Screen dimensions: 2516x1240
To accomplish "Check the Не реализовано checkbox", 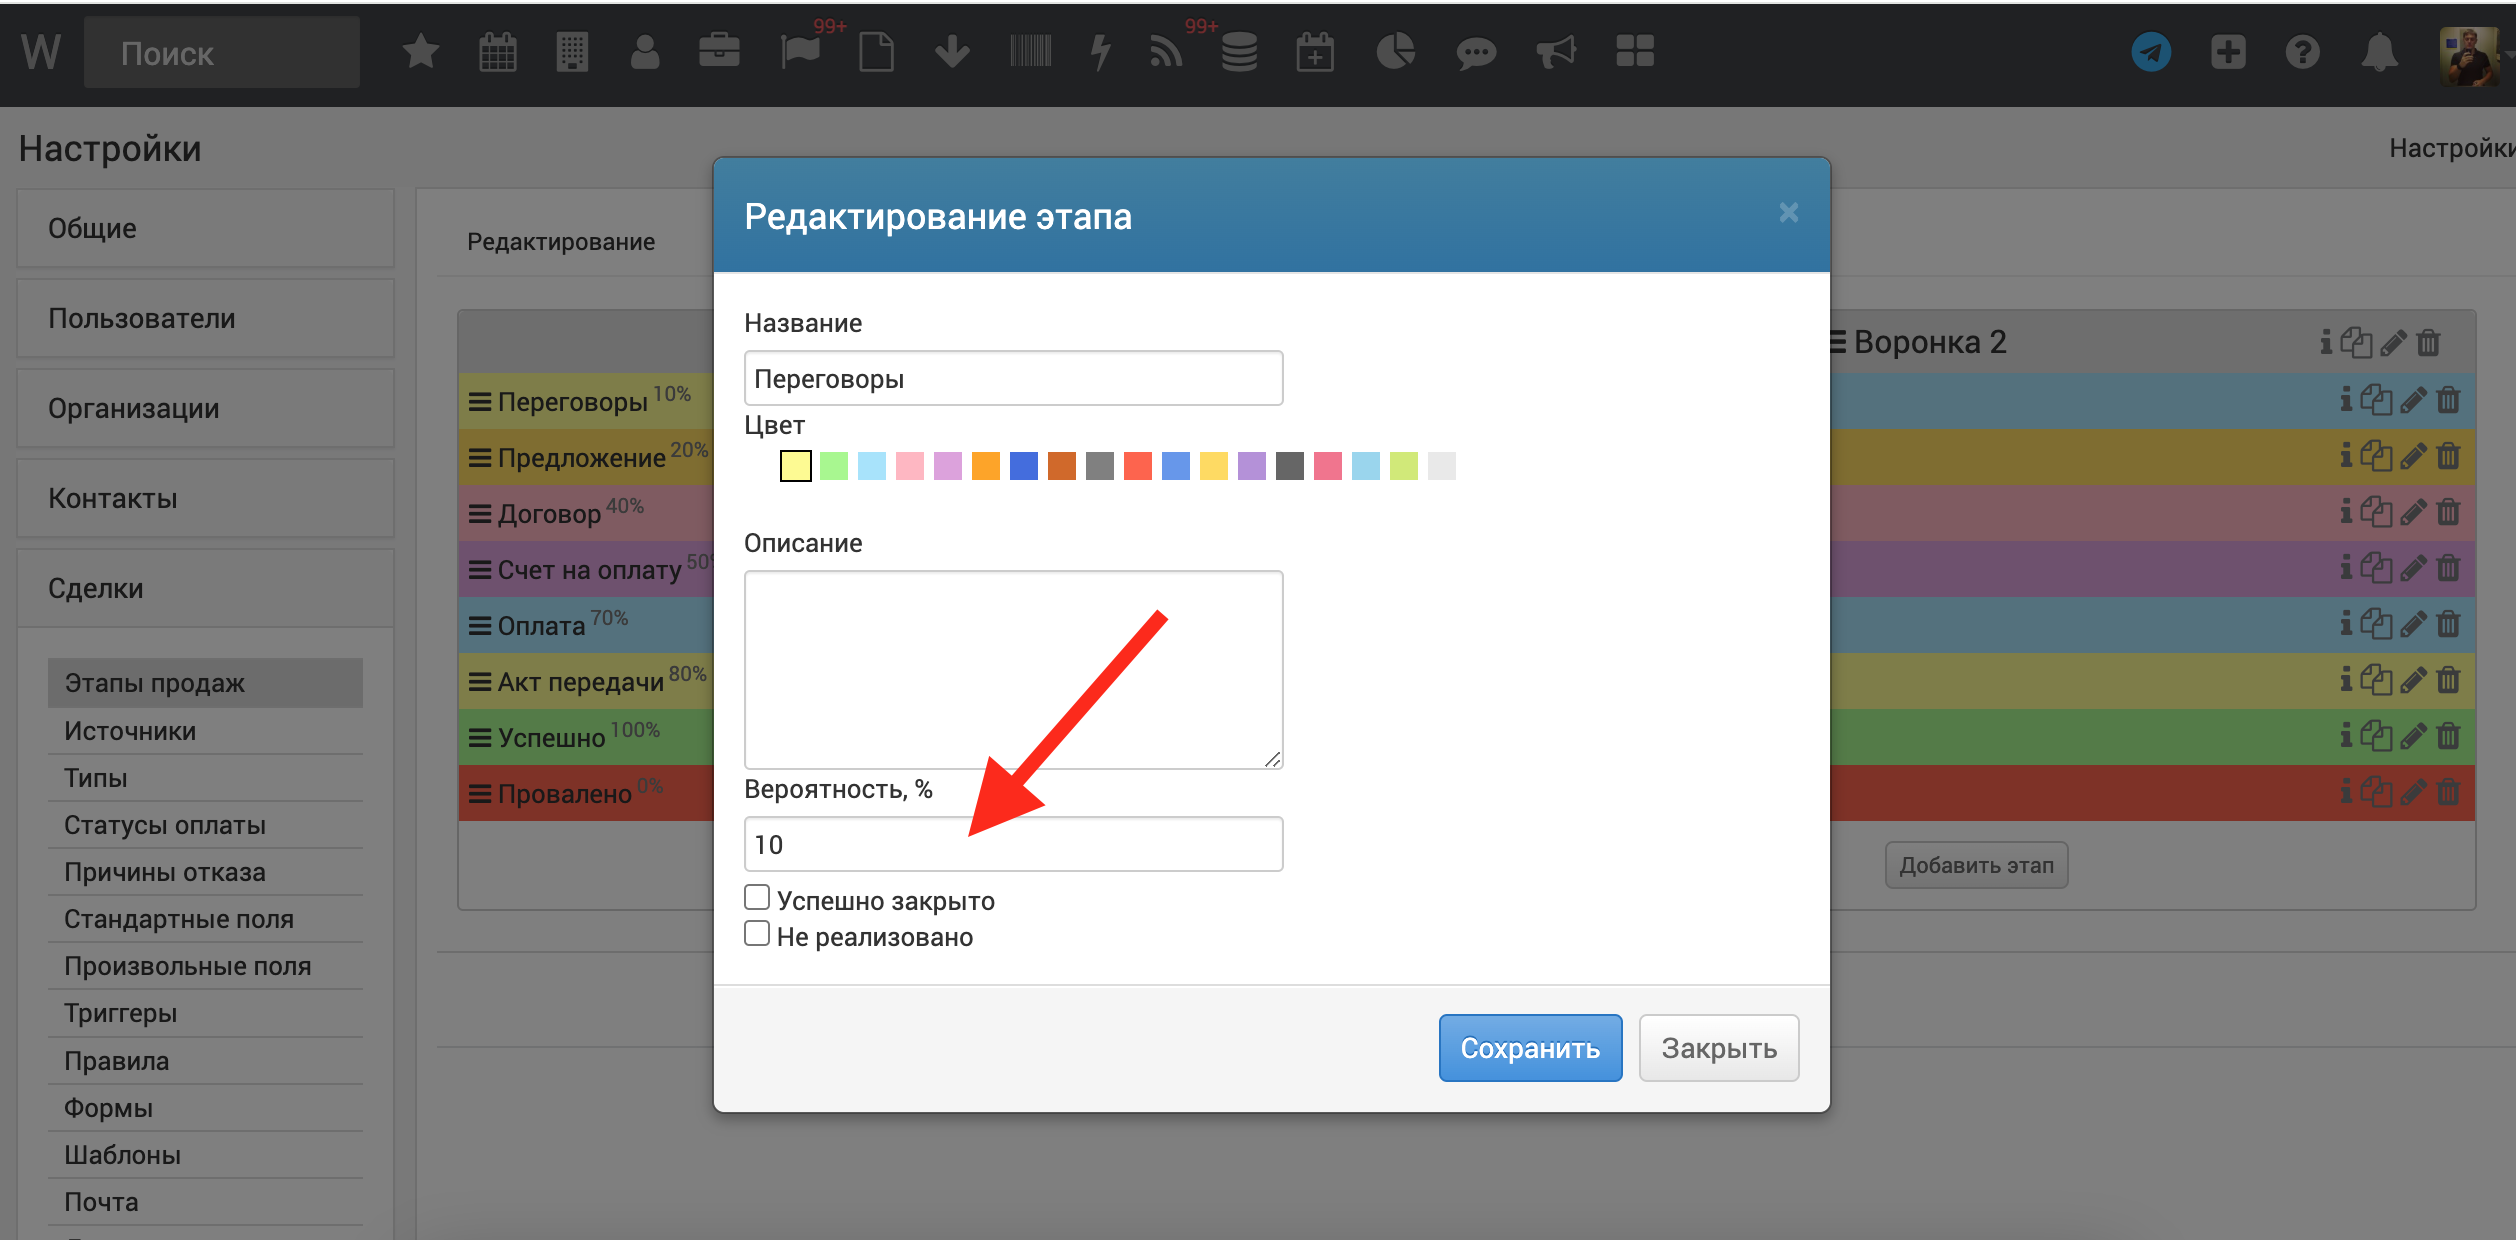I will point(757,933).
